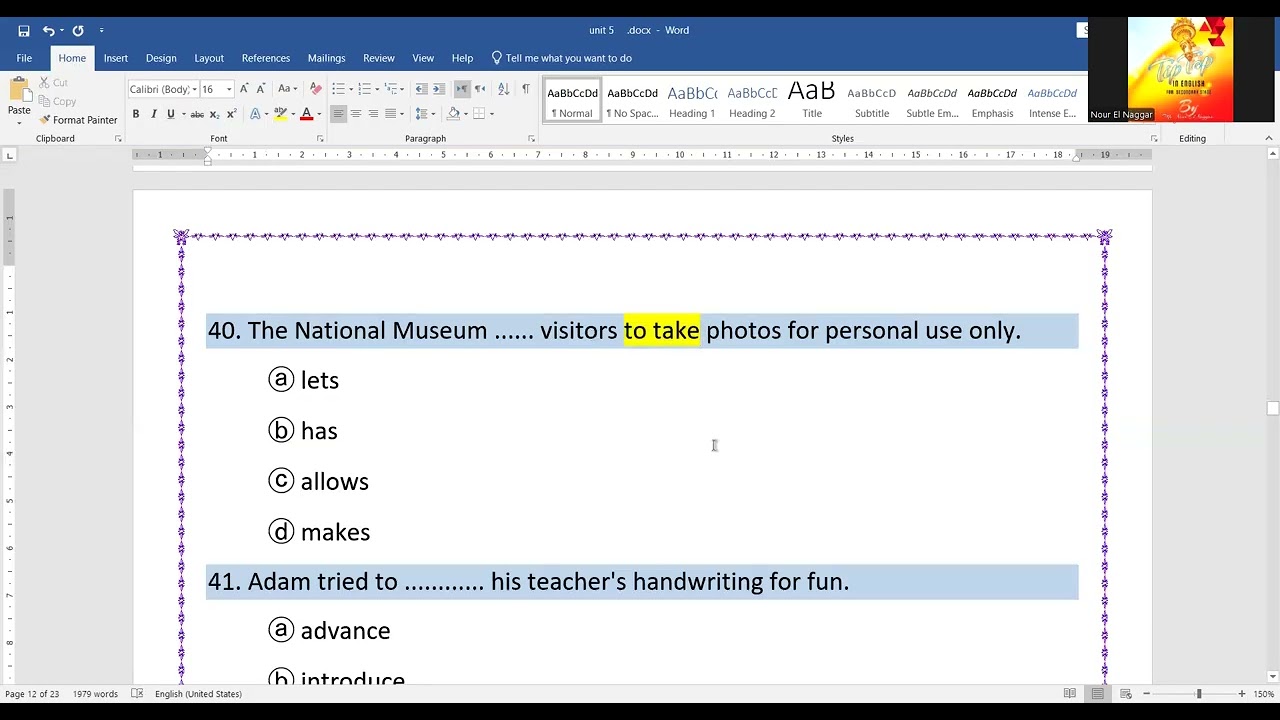This screenshot has height=720, width=1280.
Task: Apply yellow text highlight color
Action: [280, 114]
